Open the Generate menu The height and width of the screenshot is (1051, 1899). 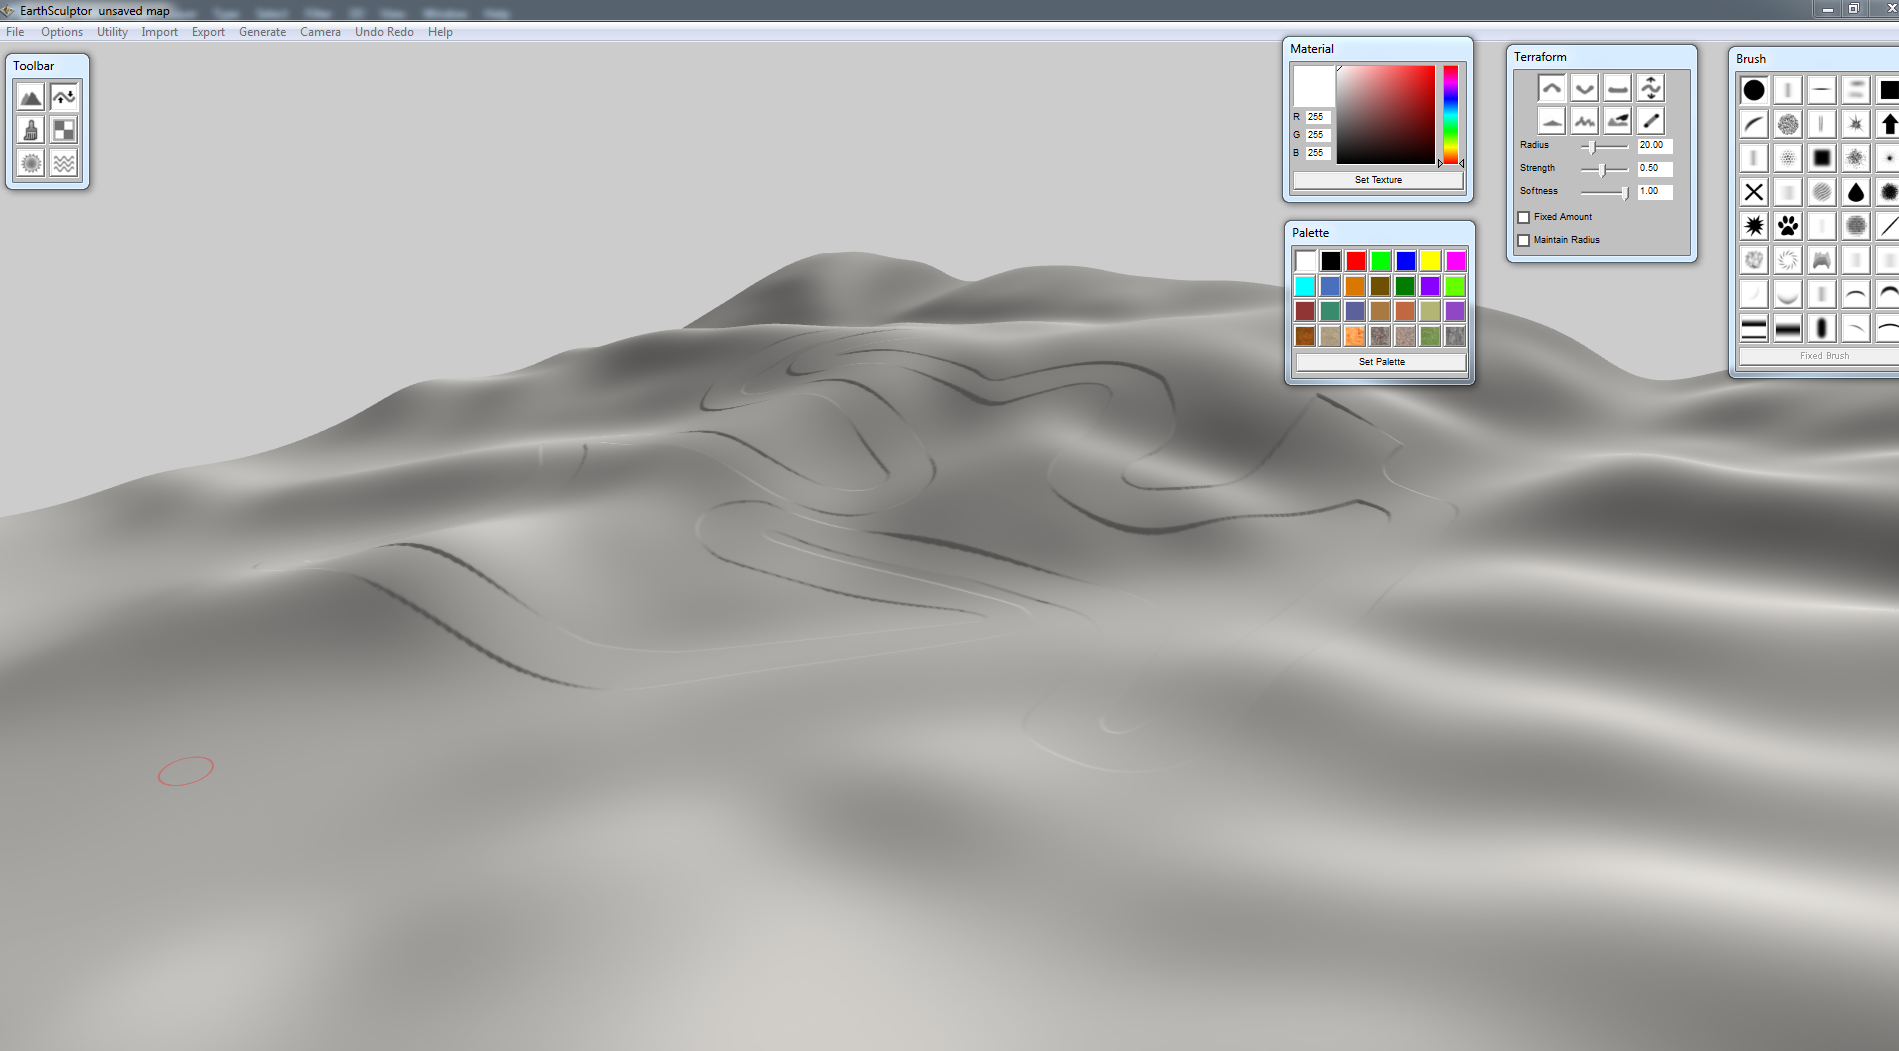click(262, 32)
